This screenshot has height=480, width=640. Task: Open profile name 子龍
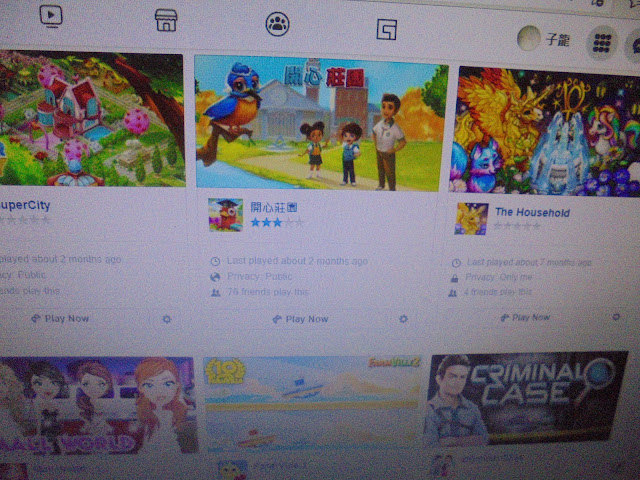click(x=558, y=40)
